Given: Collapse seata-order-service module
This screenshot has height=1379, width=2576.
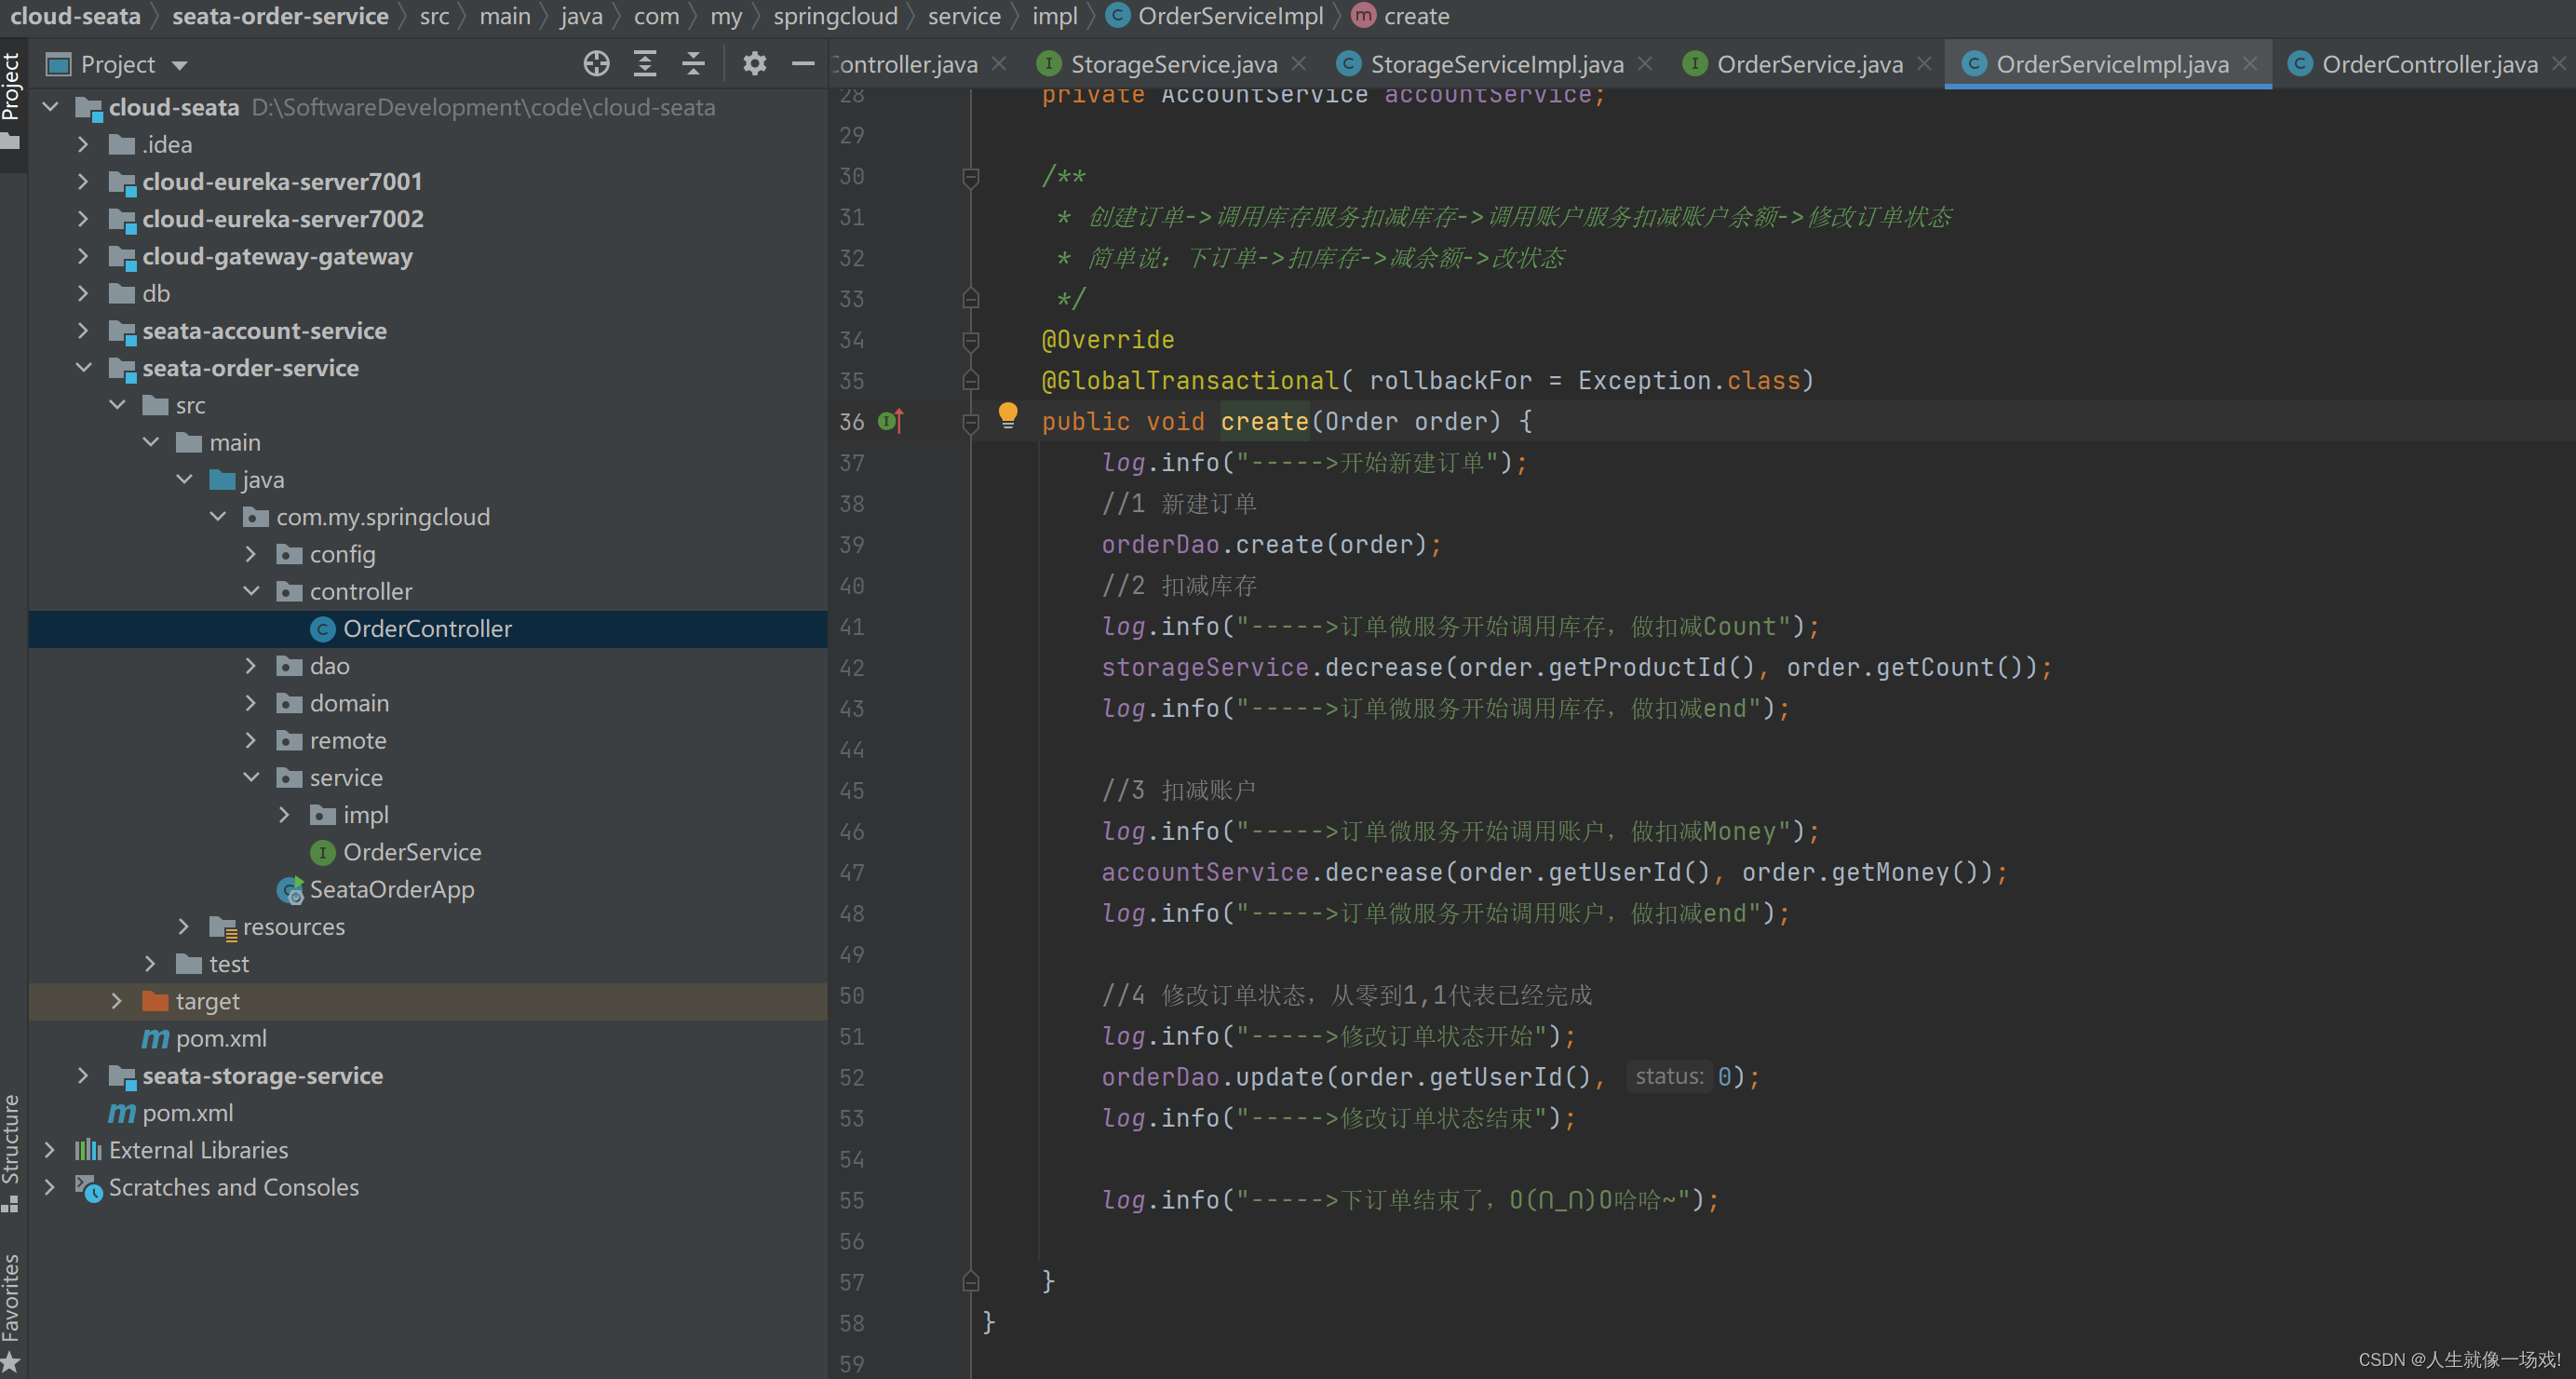Looking at the screenshot, I should coord(84,367).
